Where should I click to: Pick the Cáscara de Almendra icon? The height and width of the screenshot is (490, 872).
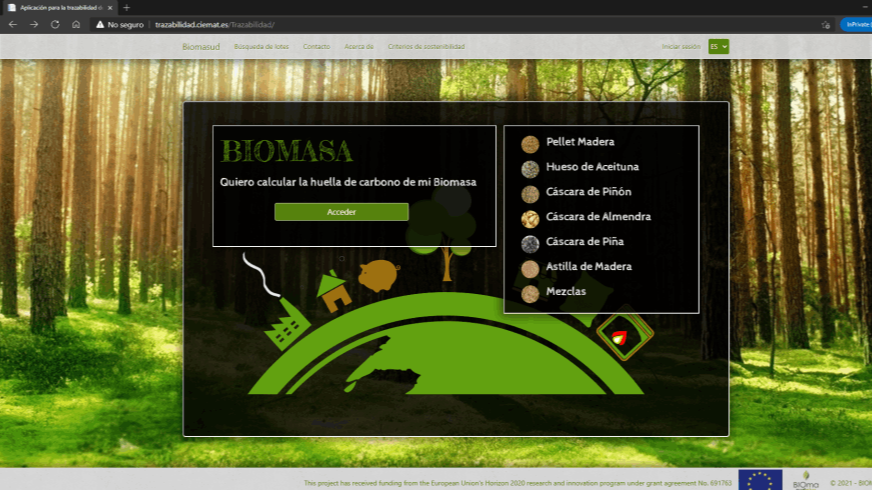point(530,218)
